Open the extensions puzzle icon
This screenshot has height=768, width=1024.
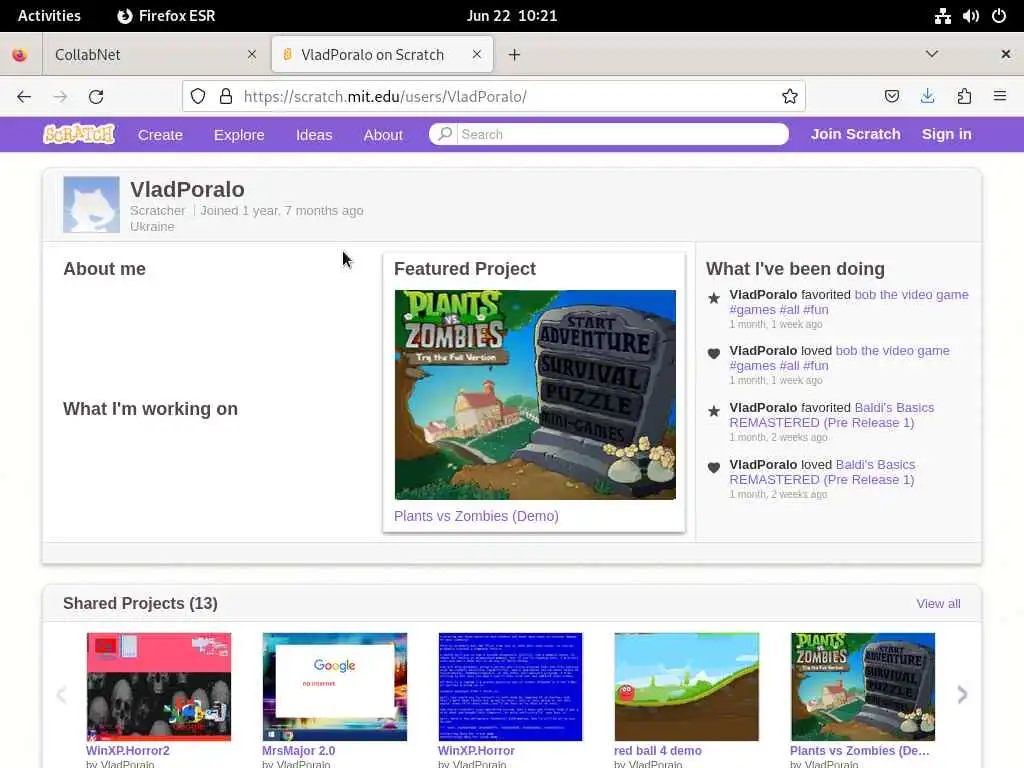[x=964, y=97]
